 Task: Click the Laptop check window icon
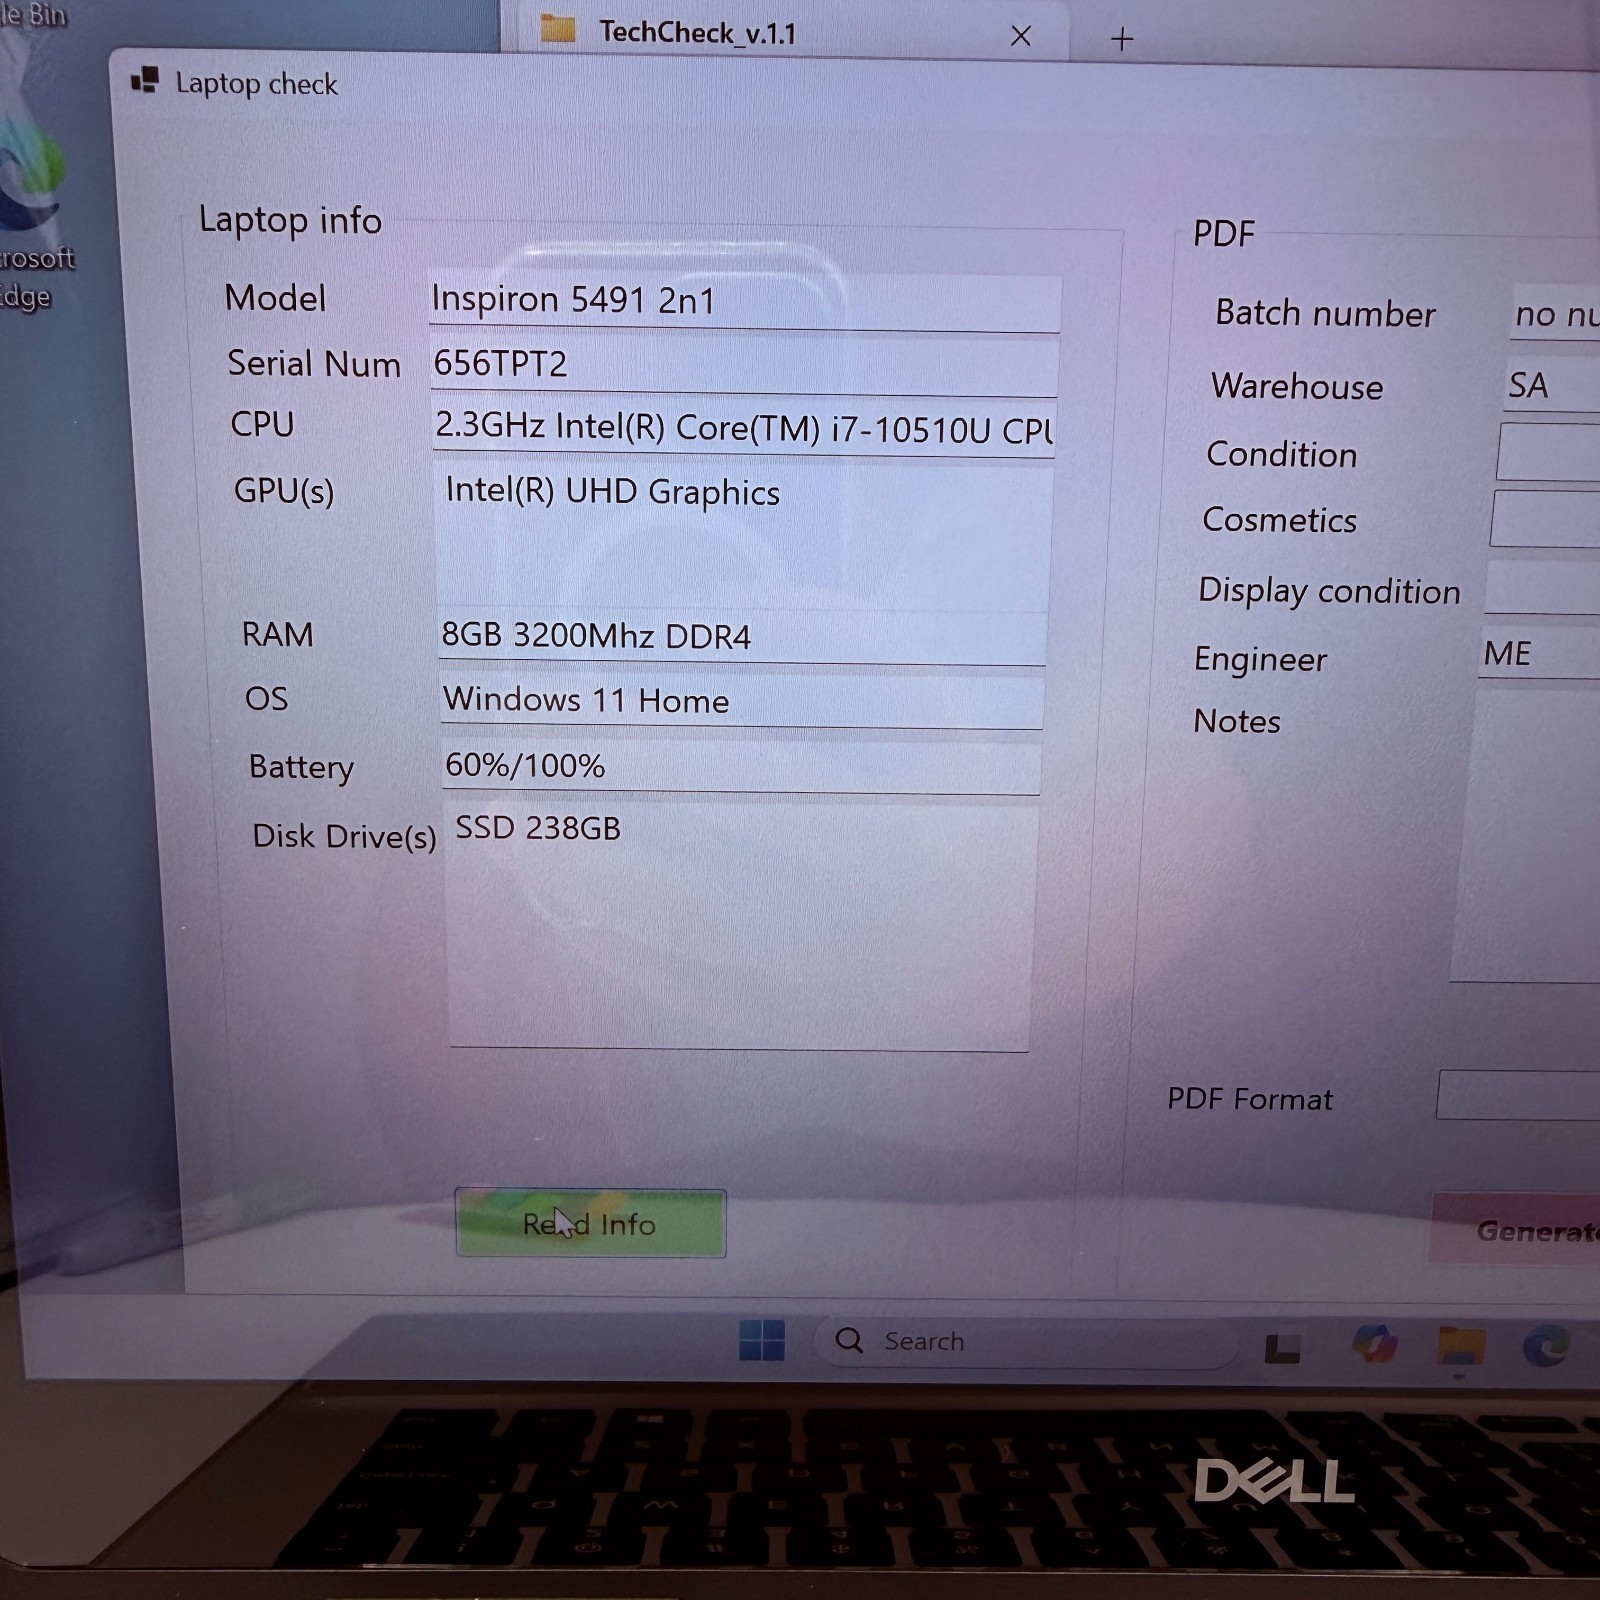(x=145, y=80)
